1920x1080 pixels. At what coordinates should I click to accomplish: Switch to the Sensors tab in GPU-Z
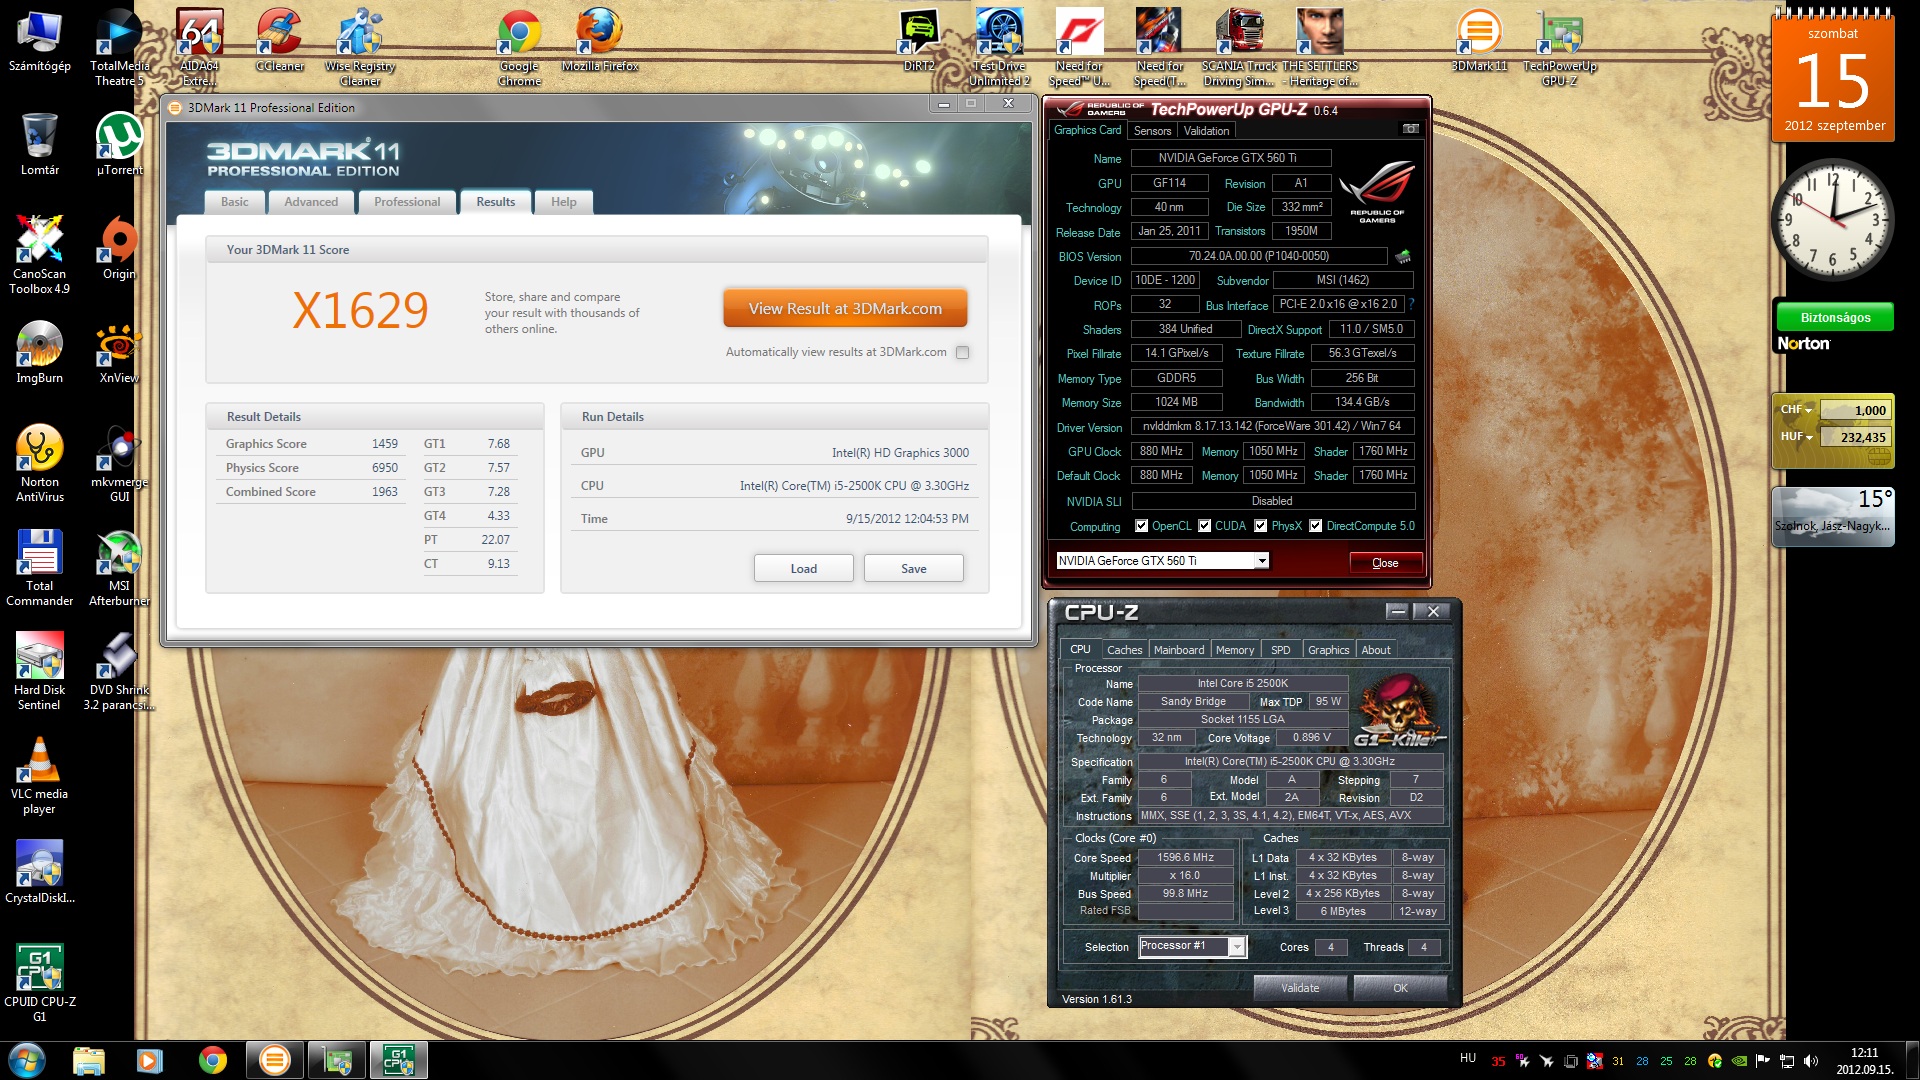1152,131
